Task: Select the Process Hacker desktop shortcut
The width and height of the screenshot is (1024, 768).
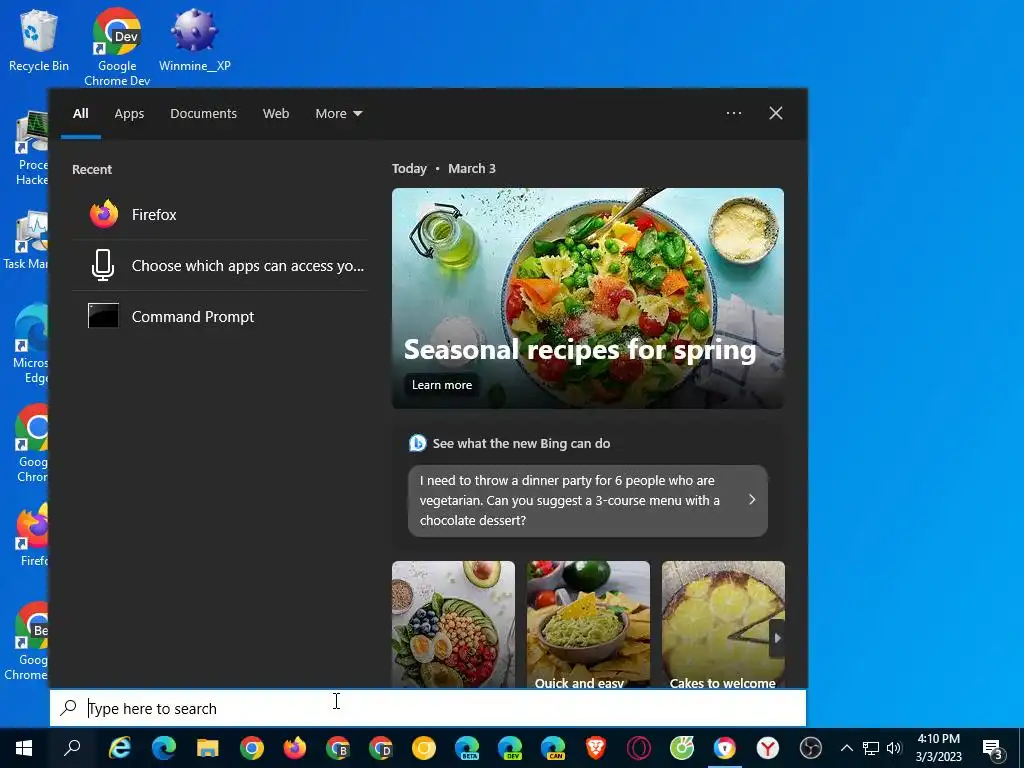Action: point(31,149)
